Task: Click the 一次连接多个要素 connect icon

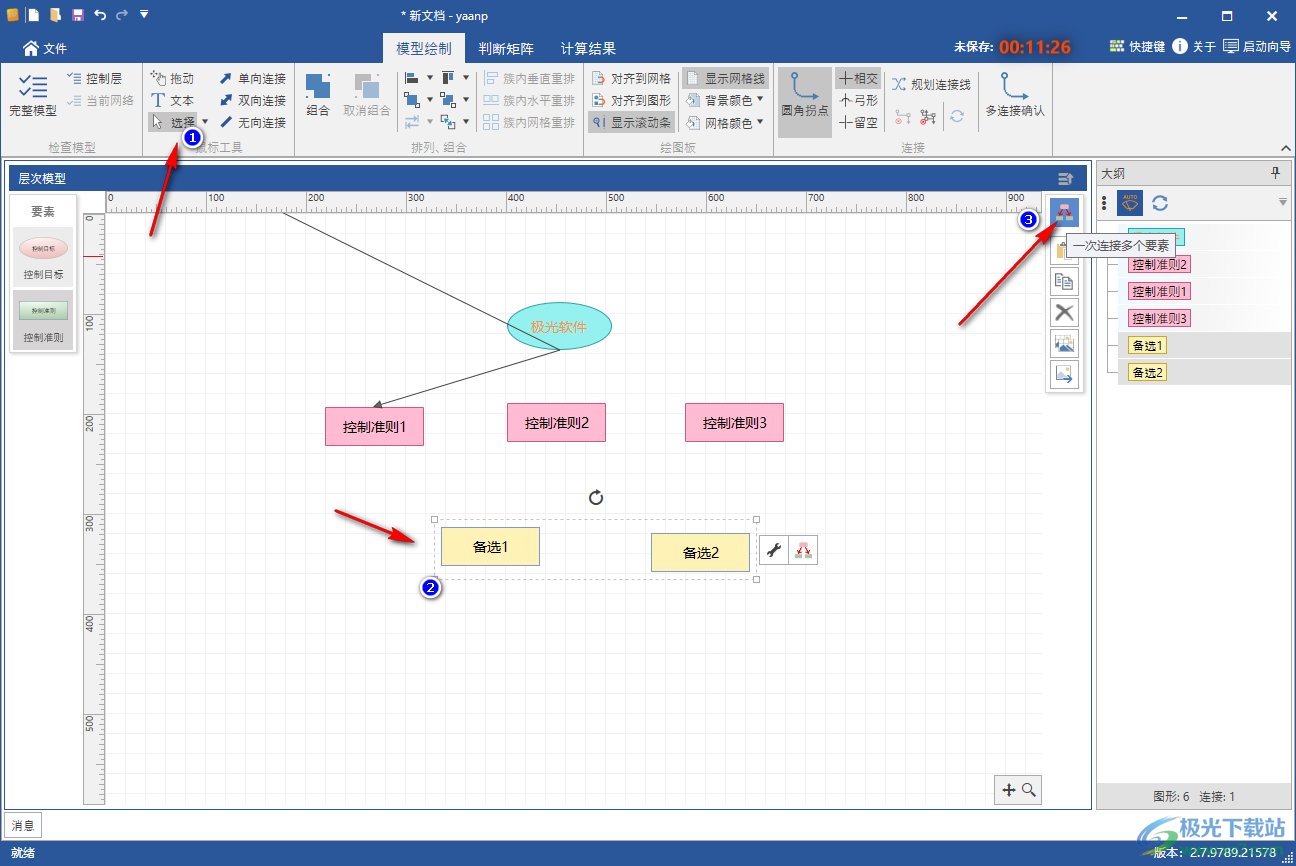Action: click(1064, 214)
